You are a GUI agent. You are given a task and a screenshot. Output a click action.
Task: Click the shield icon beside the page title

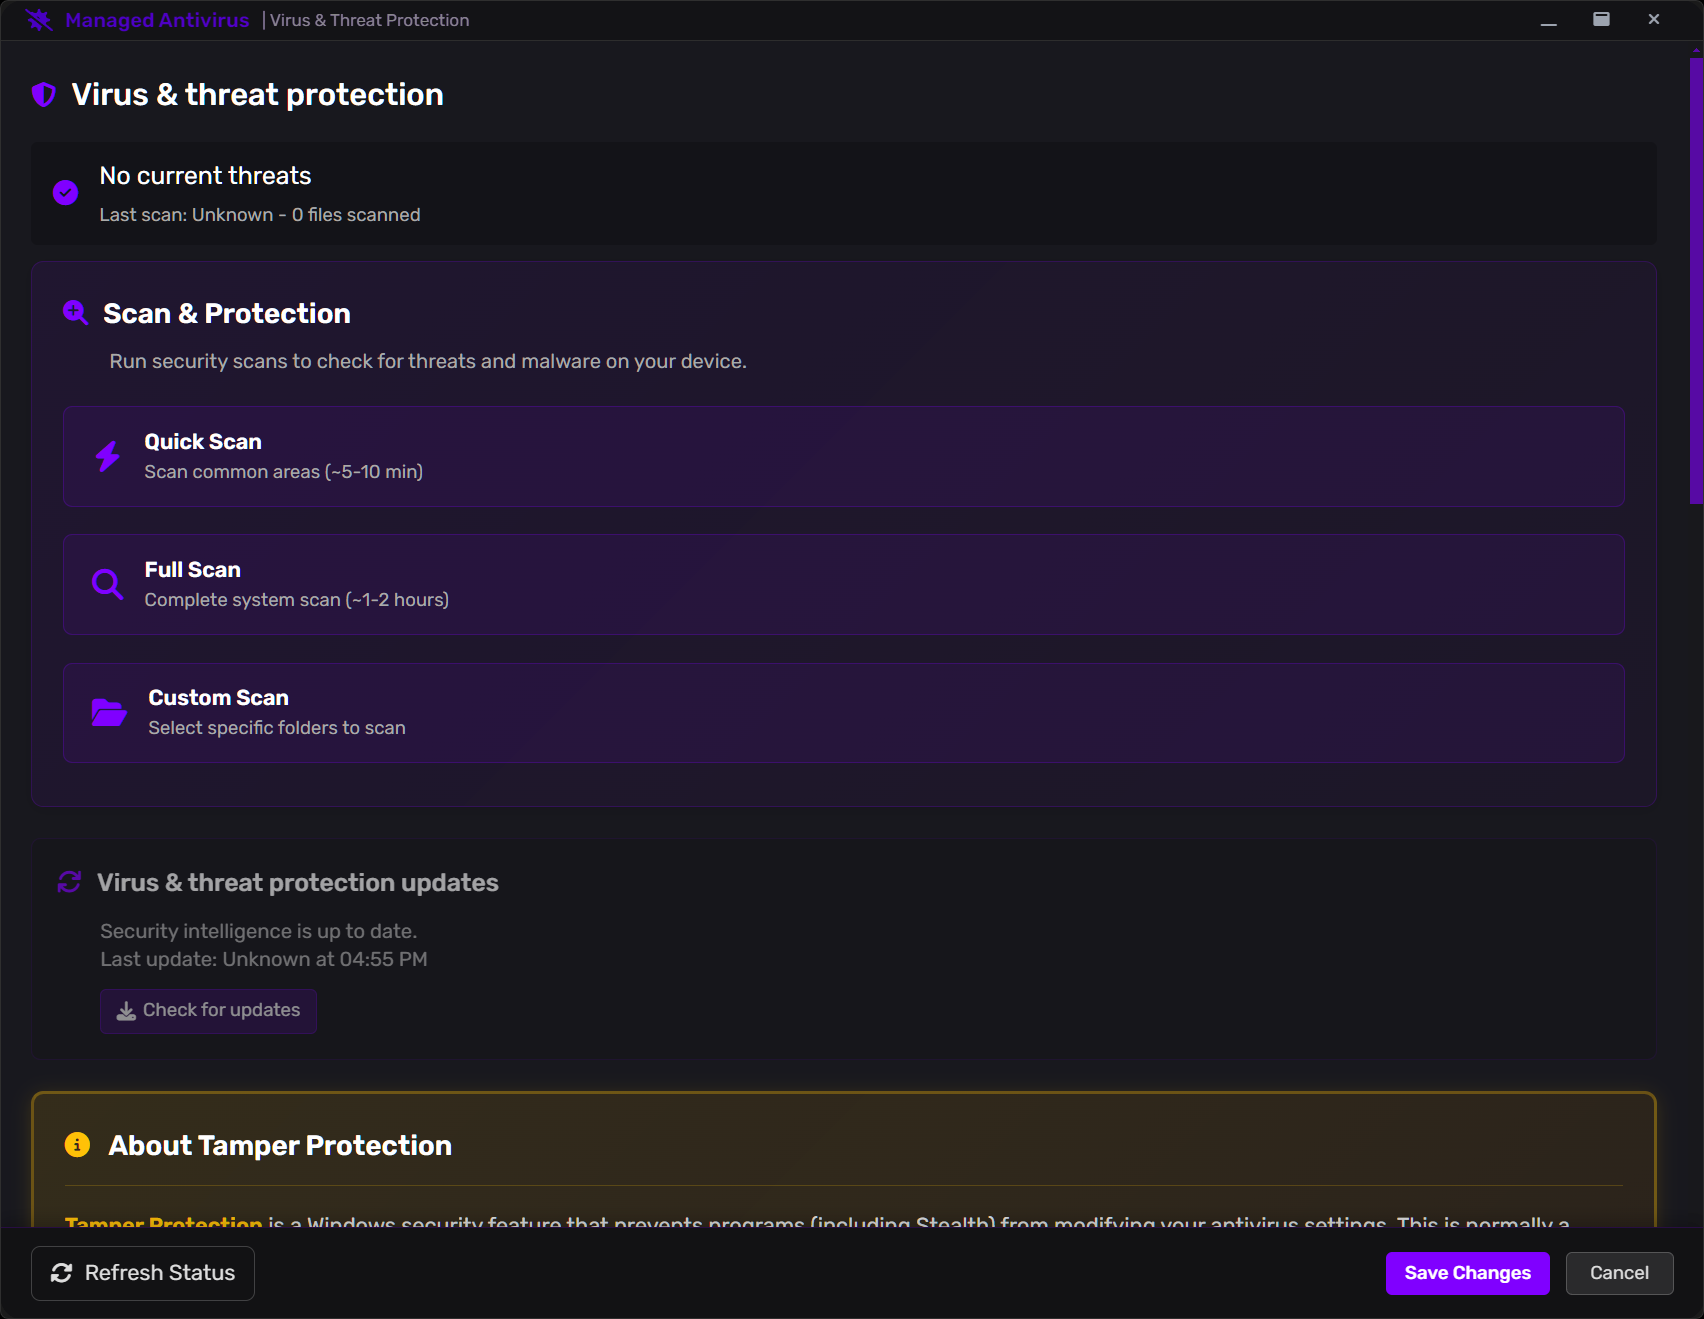(x=44, y=95)
